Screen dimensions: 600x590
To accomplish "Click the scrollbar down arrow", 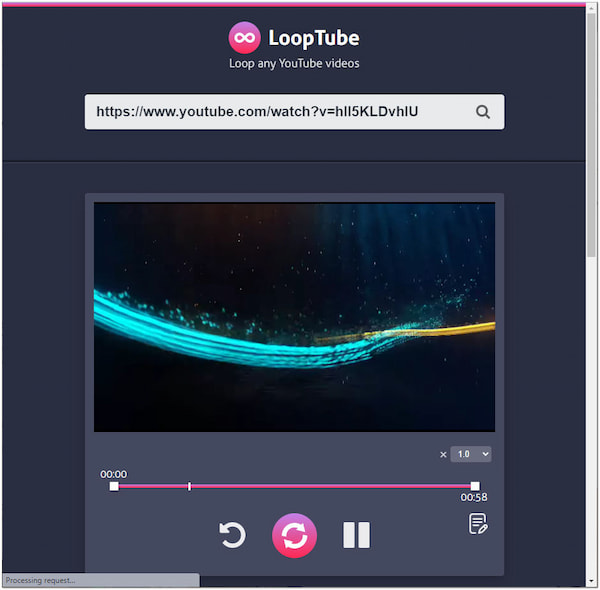I will pos(592,582).
